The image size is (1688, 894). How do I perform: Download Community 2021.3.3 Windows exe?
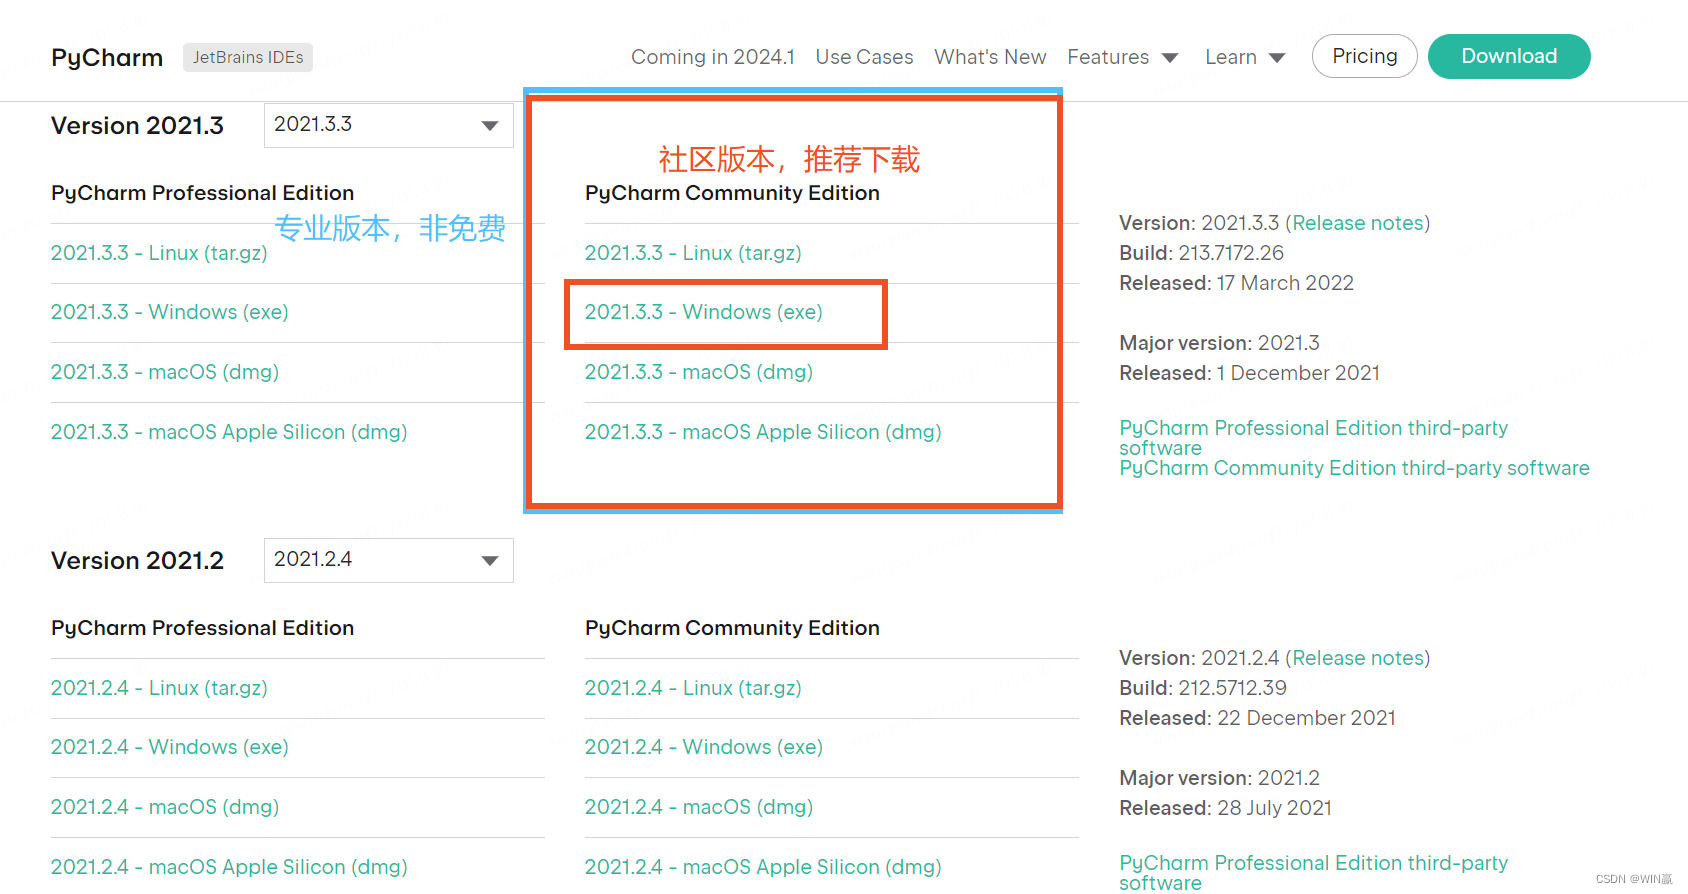point(704,312)
